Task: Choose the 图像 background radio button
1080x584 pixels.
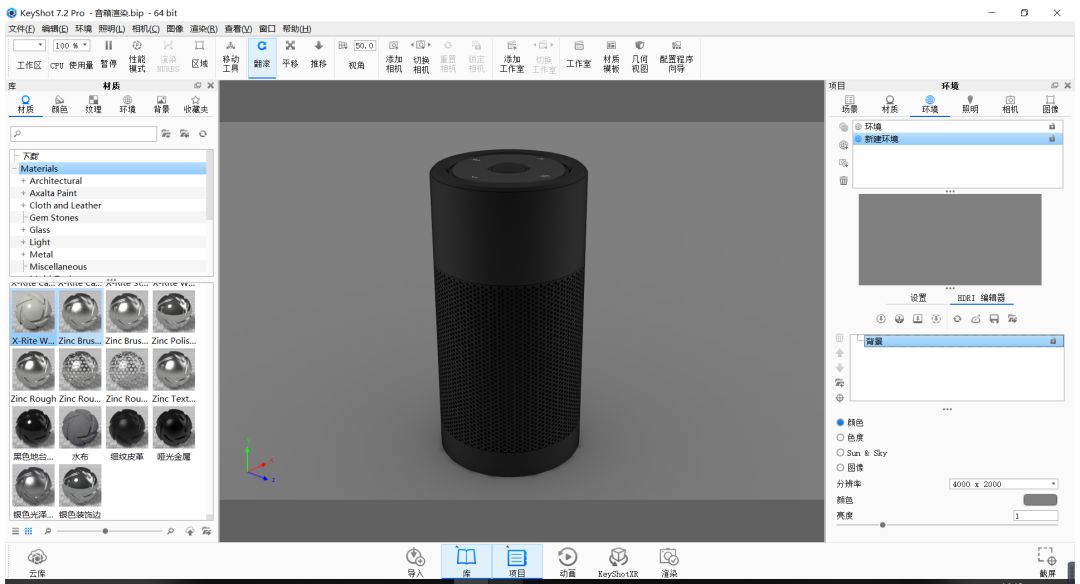Action: tap(840, 468)
